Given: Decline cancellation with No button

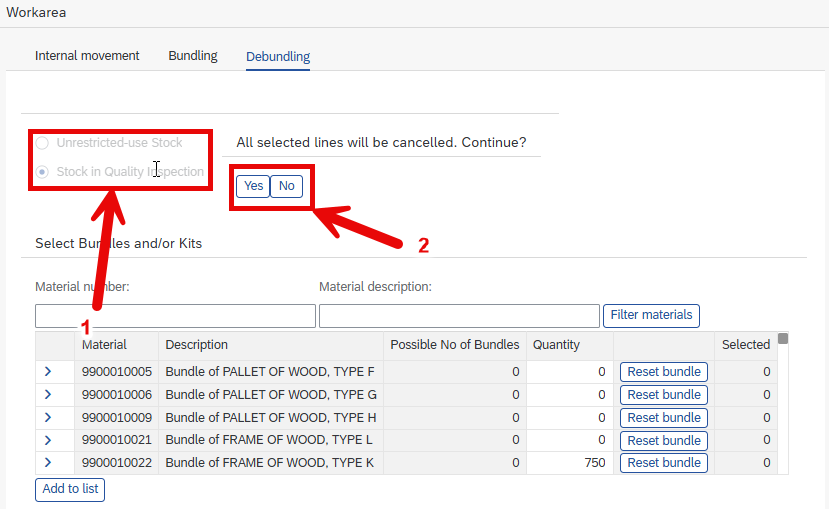Looking at the screenshot, I should coord(287,186).
